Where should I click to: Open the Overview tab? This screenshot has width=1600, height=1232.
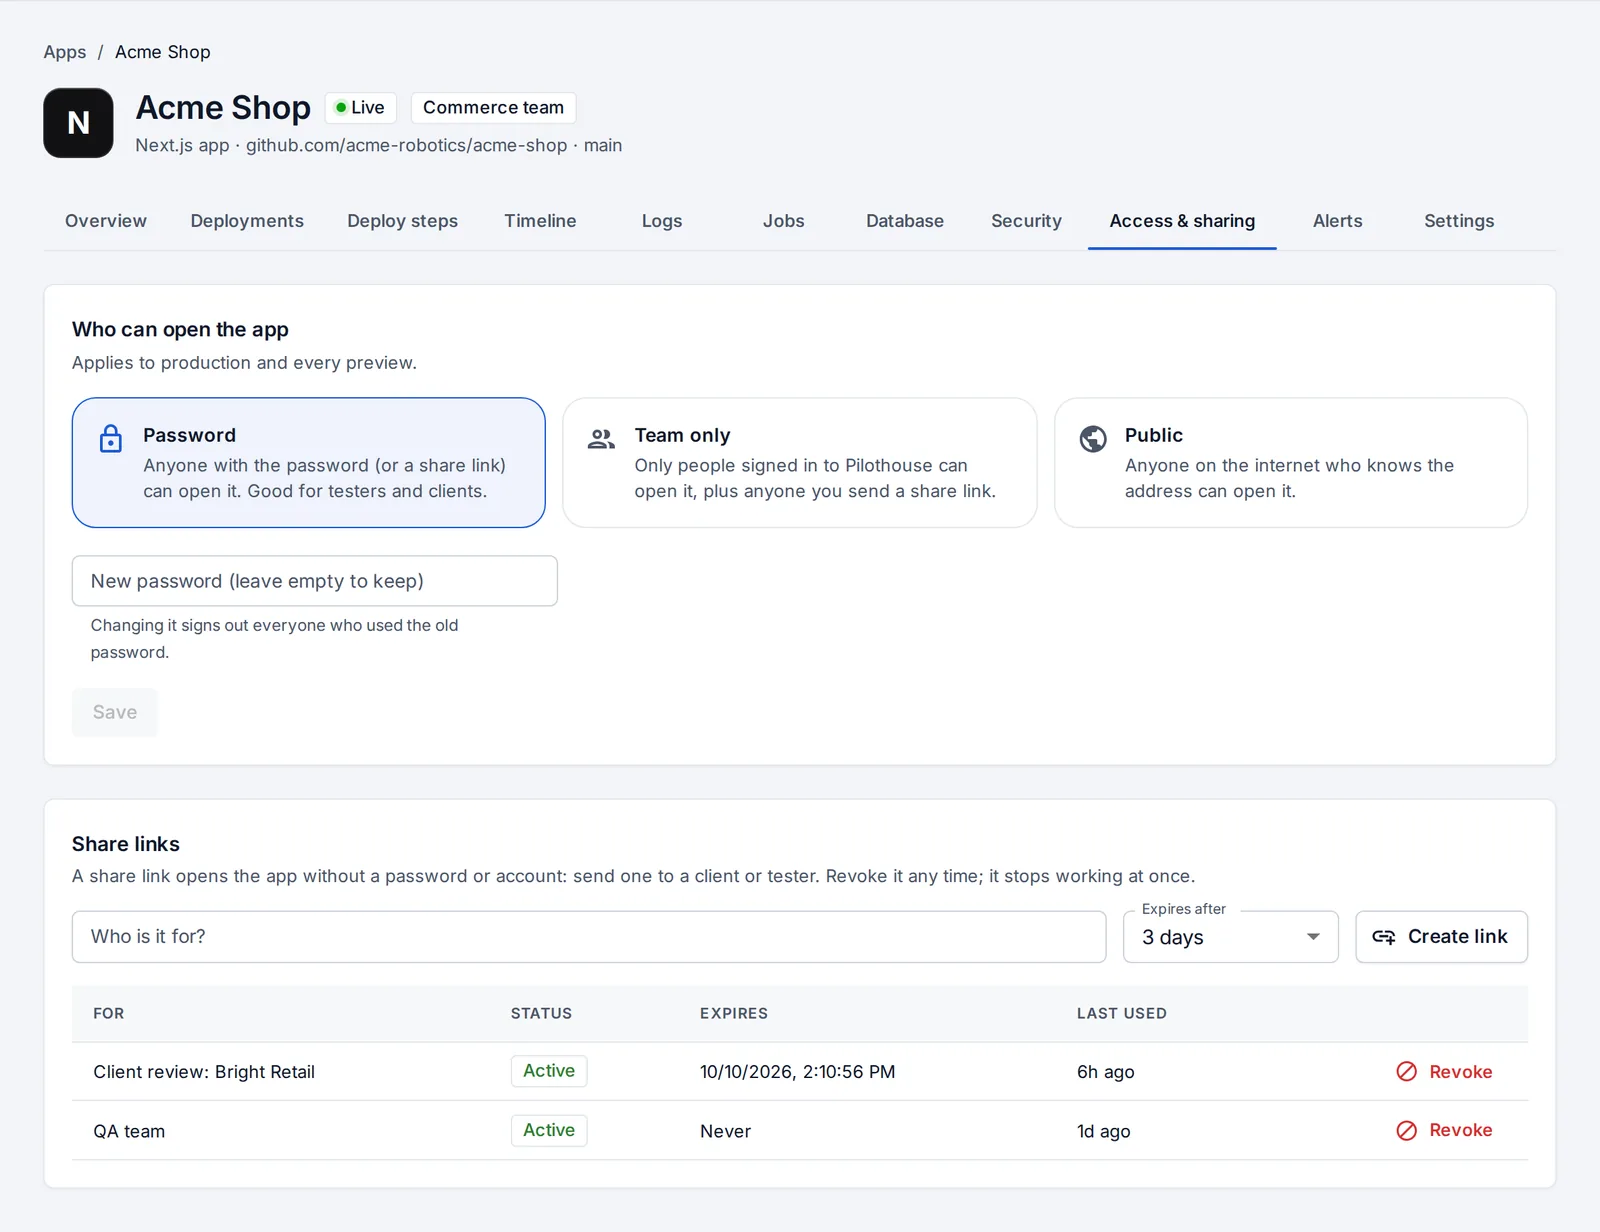pos(106,221)
